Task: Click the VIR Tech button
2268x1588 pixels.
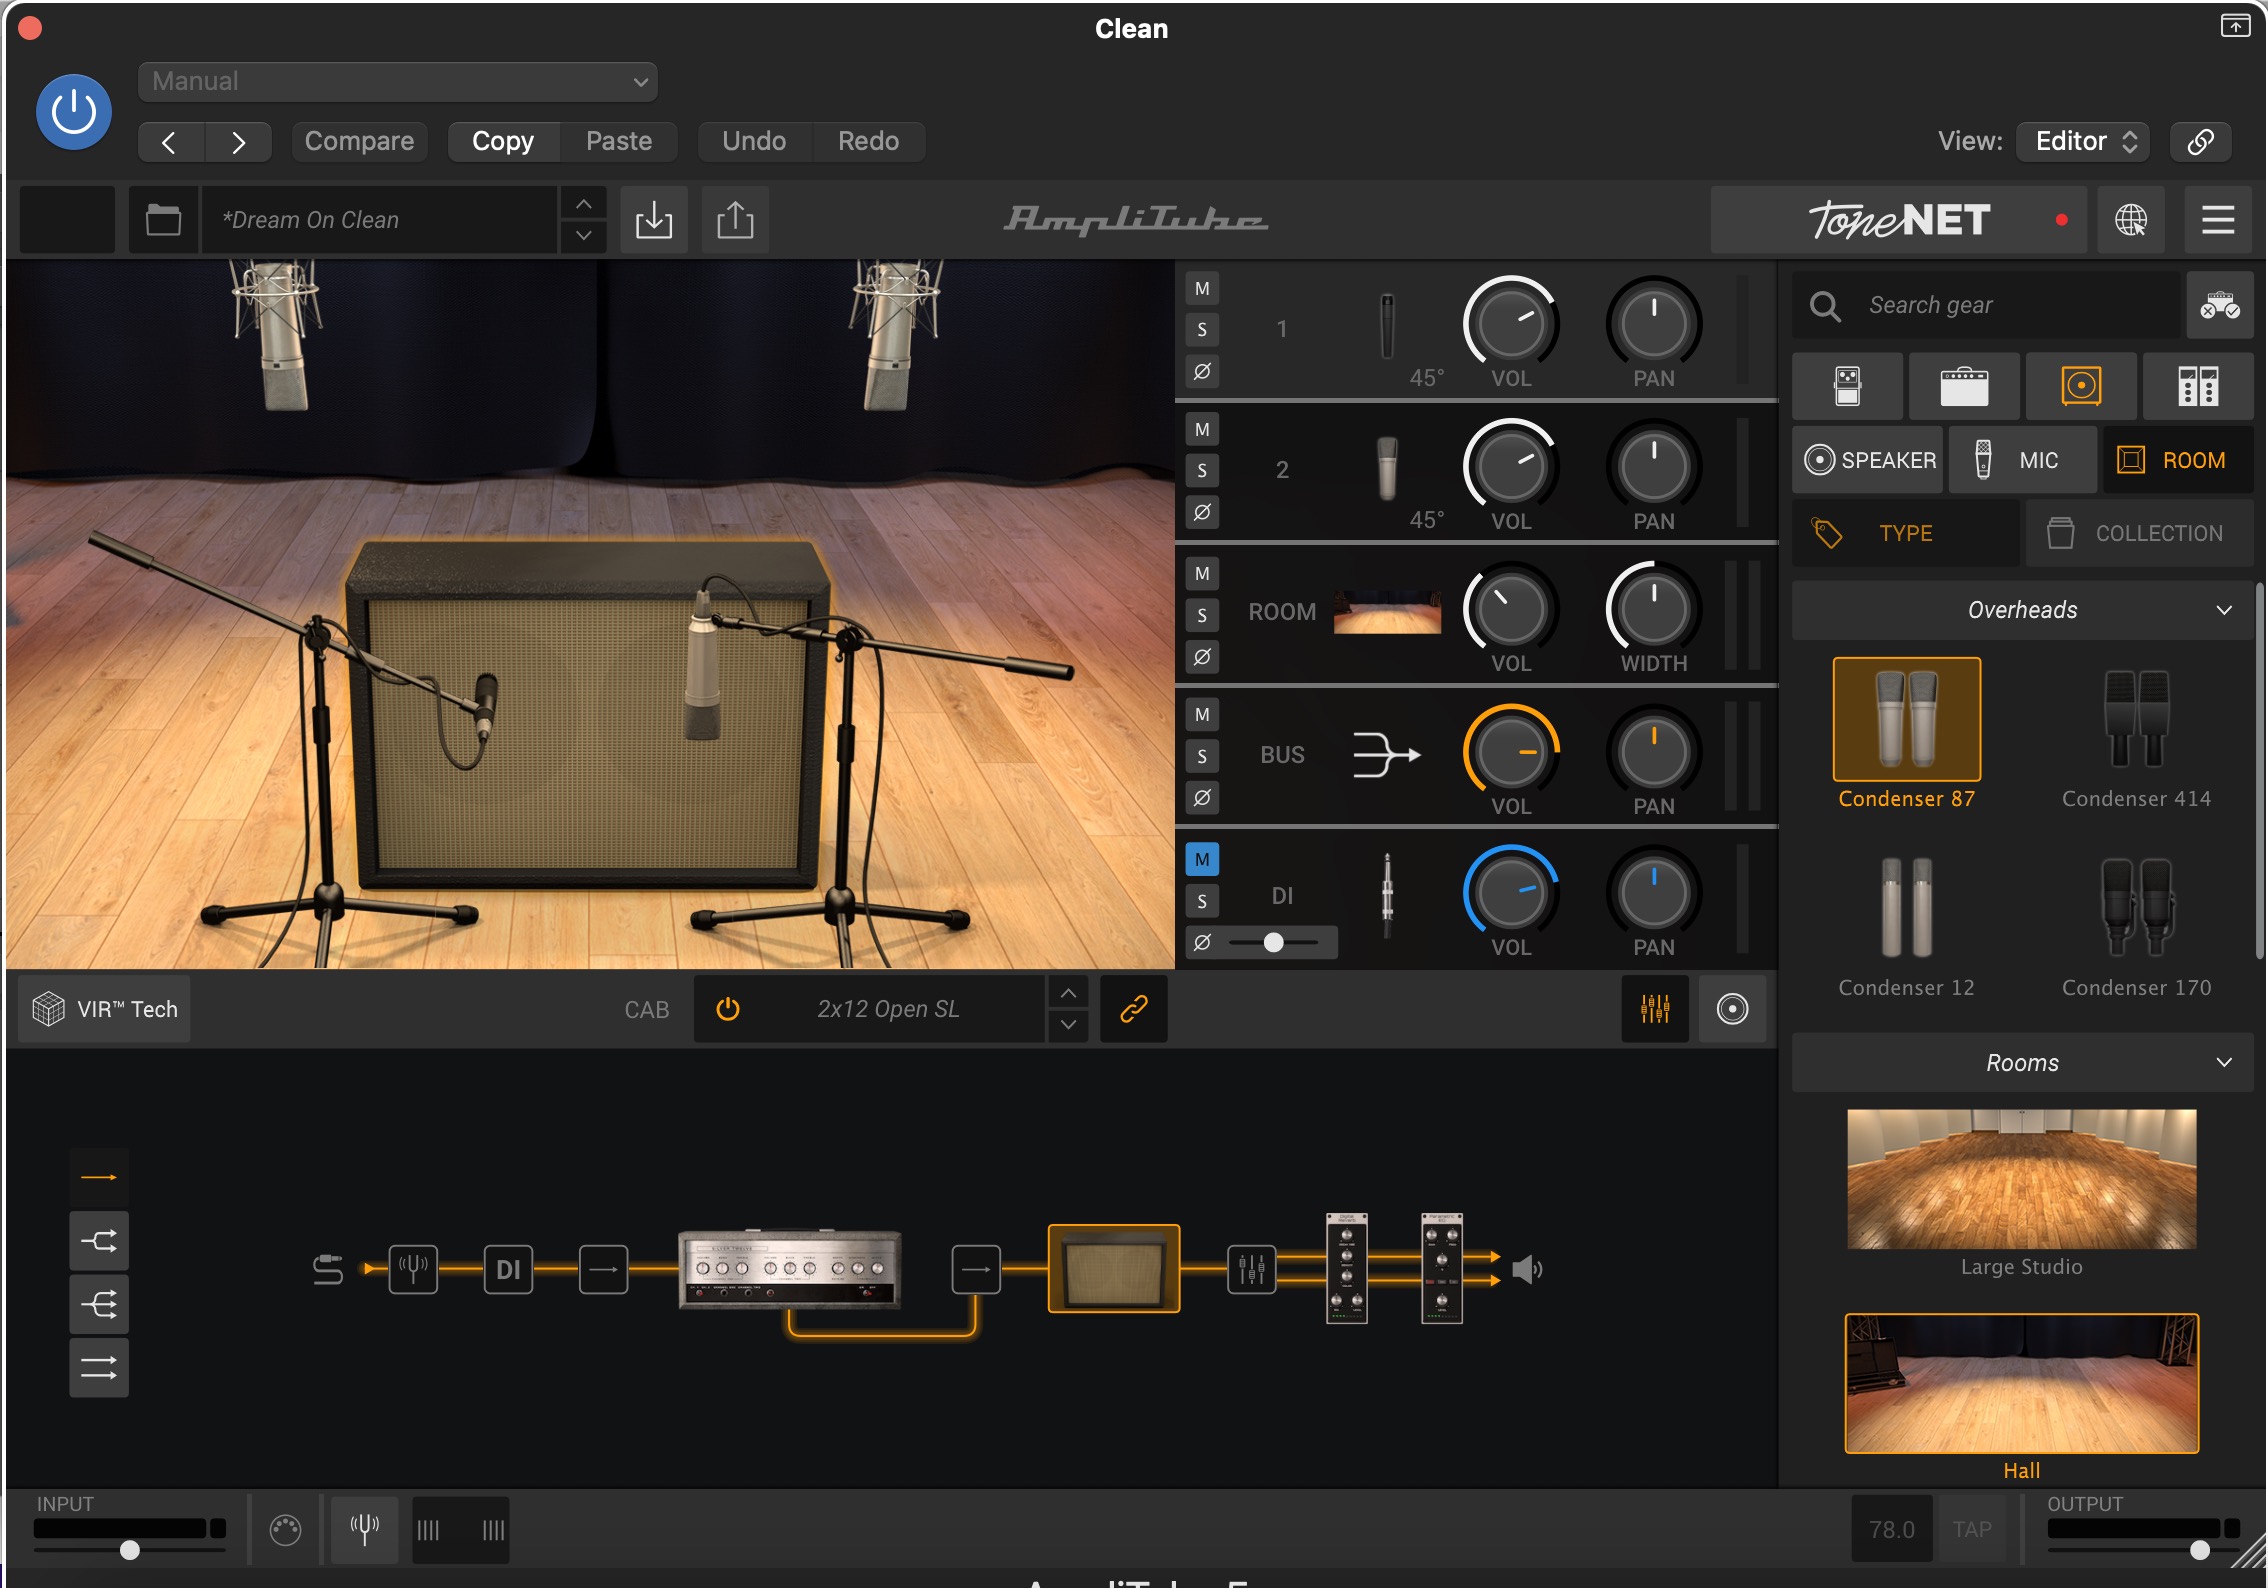Action: (105, 1009)
